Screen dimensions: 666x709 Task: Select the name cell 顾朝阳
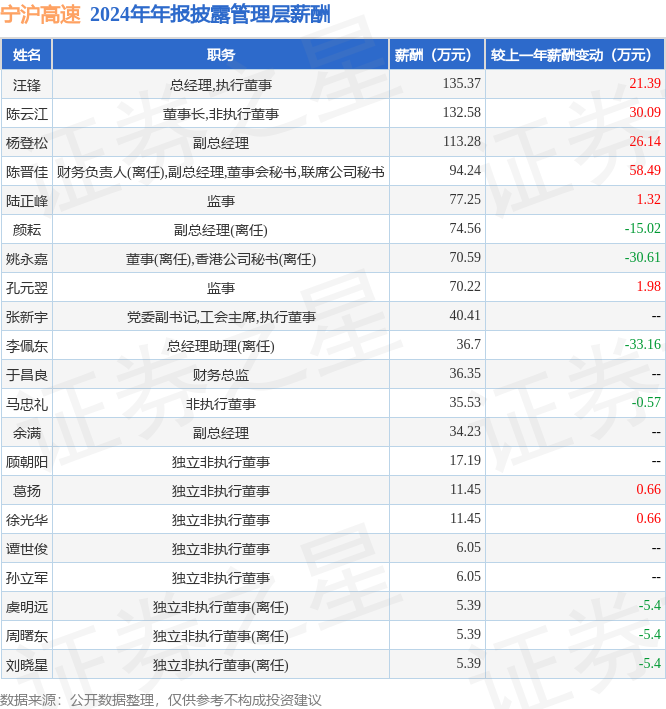[27, 461]
